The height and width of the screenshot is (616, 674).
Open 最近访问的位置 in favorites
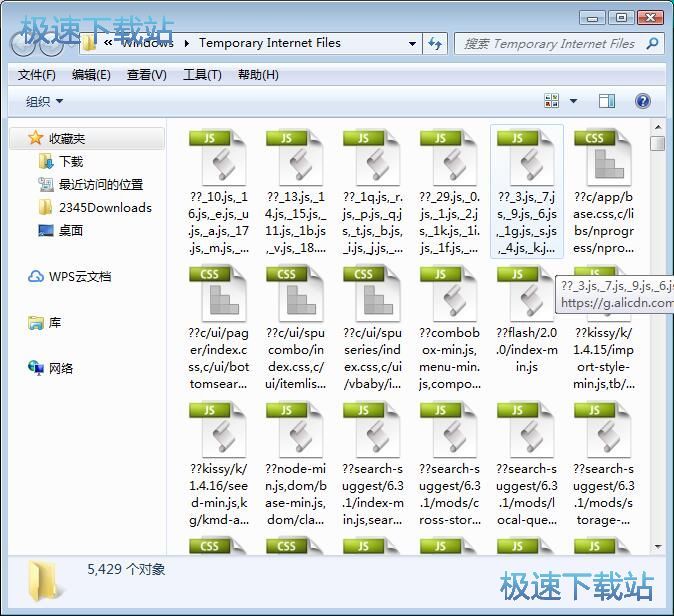coord(90,185)
